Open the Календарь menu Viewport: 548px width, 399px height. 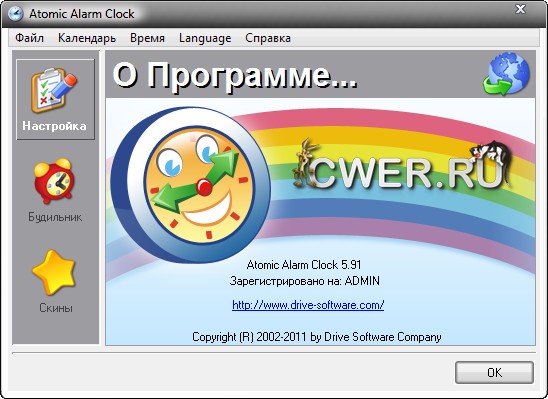click(87, 38)
